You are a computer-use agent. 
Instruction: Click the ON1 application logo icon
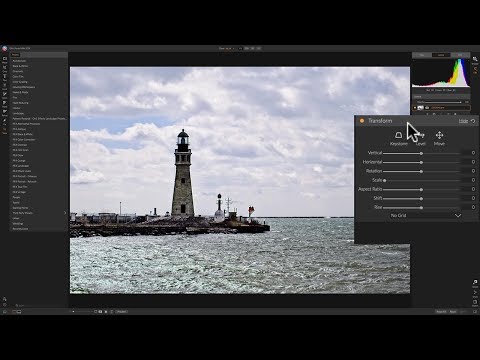5,49
